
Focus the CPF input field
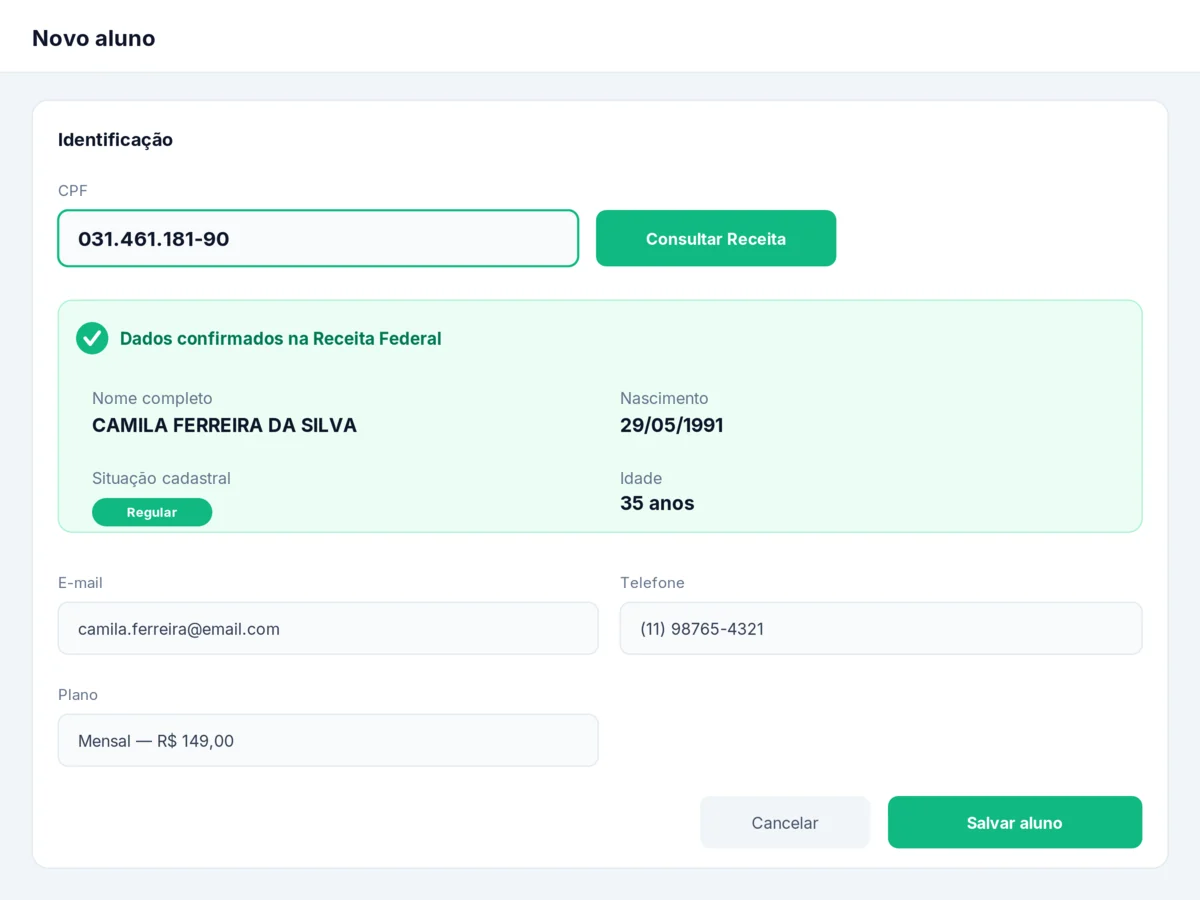pos(318,238)
